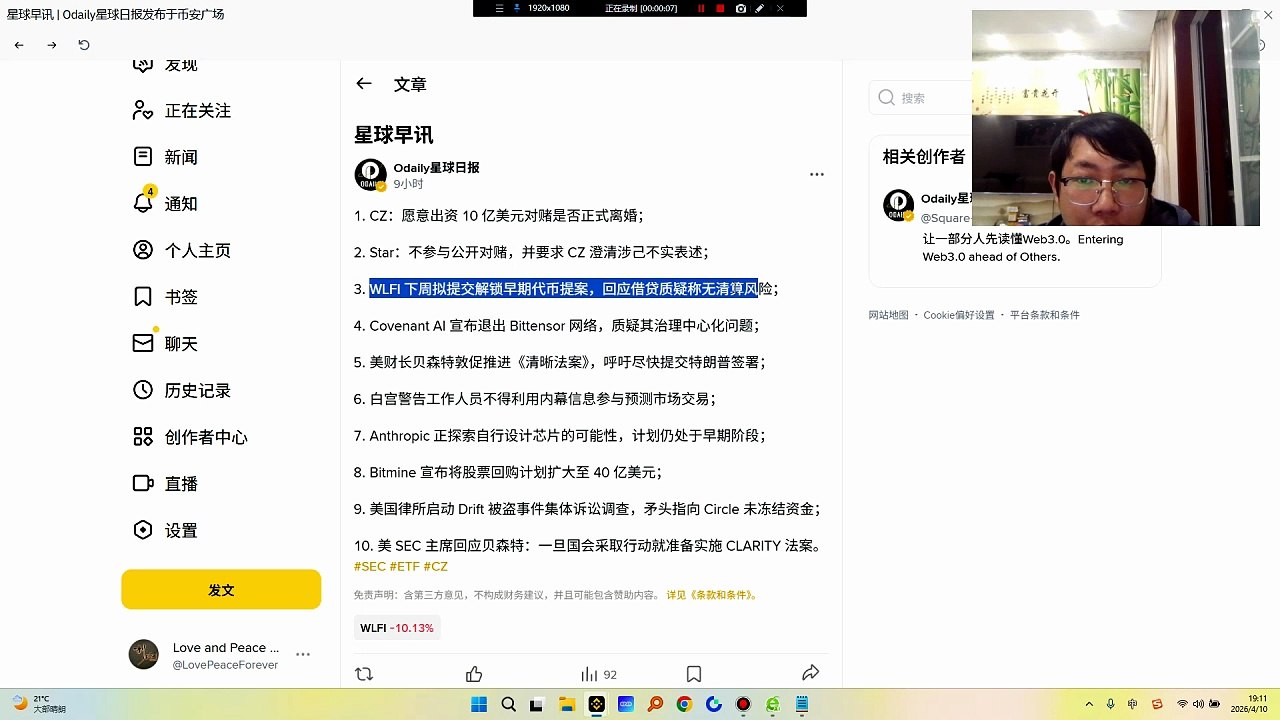Open the article's three-dot more menu
The height and width of the screenshot is (720, 1280).
click(x=817, y=174)
